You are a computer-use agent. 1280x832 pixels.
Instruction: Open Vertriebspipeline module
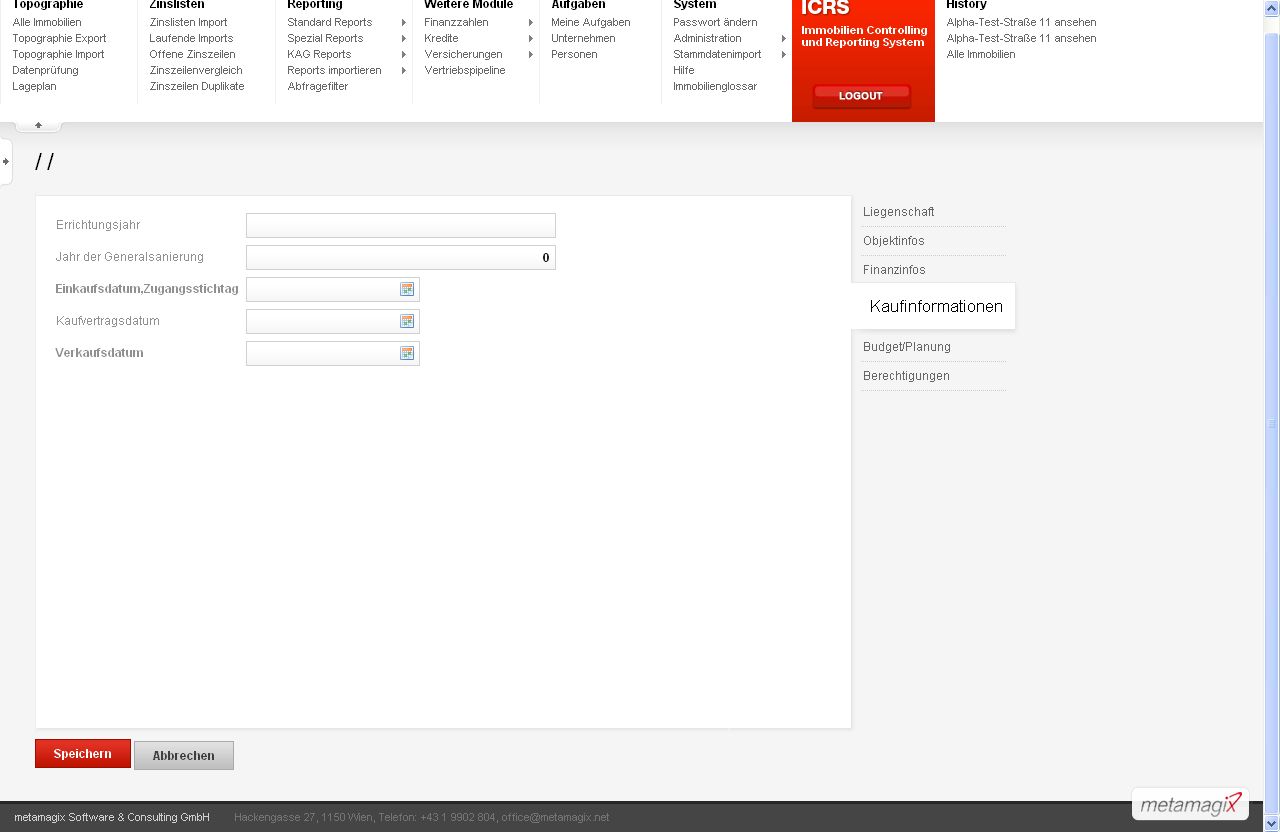[464, 70]
